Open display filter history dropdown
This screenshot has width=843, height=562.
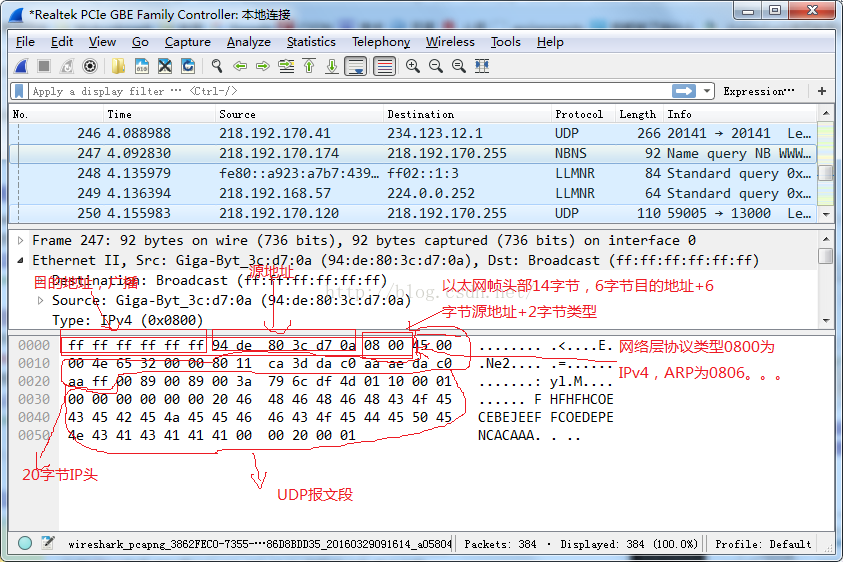pyautogui.click(x=706, y=91)
